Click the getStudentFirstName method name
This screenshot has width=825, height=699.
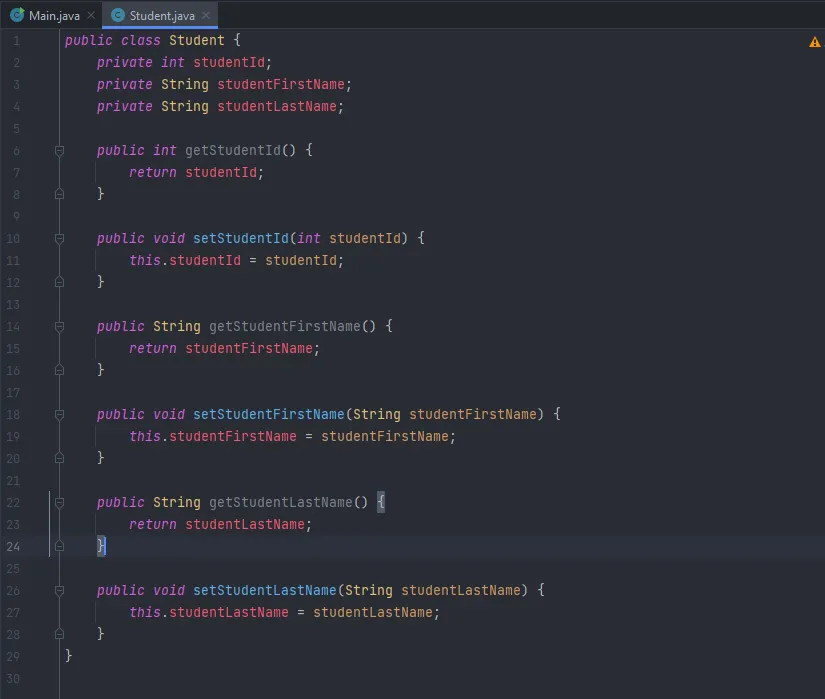[x=285, y=326]
